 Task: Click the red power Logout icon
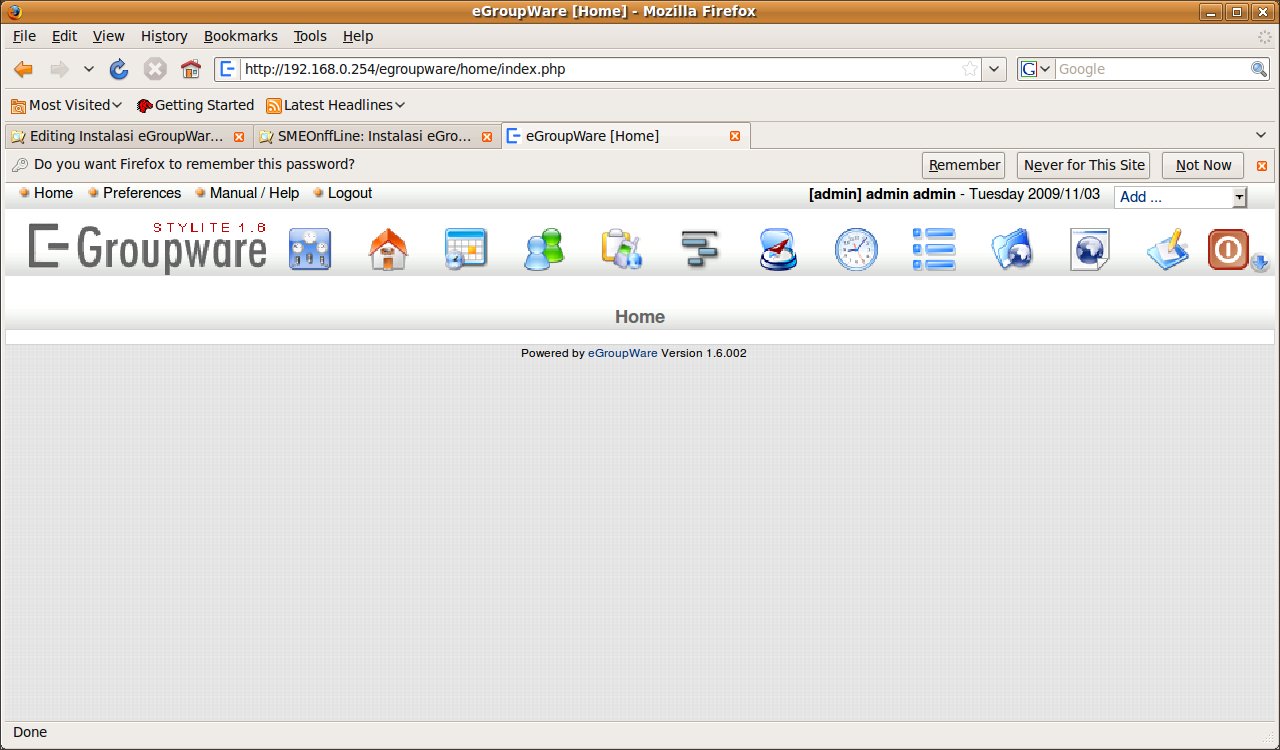1227,249
